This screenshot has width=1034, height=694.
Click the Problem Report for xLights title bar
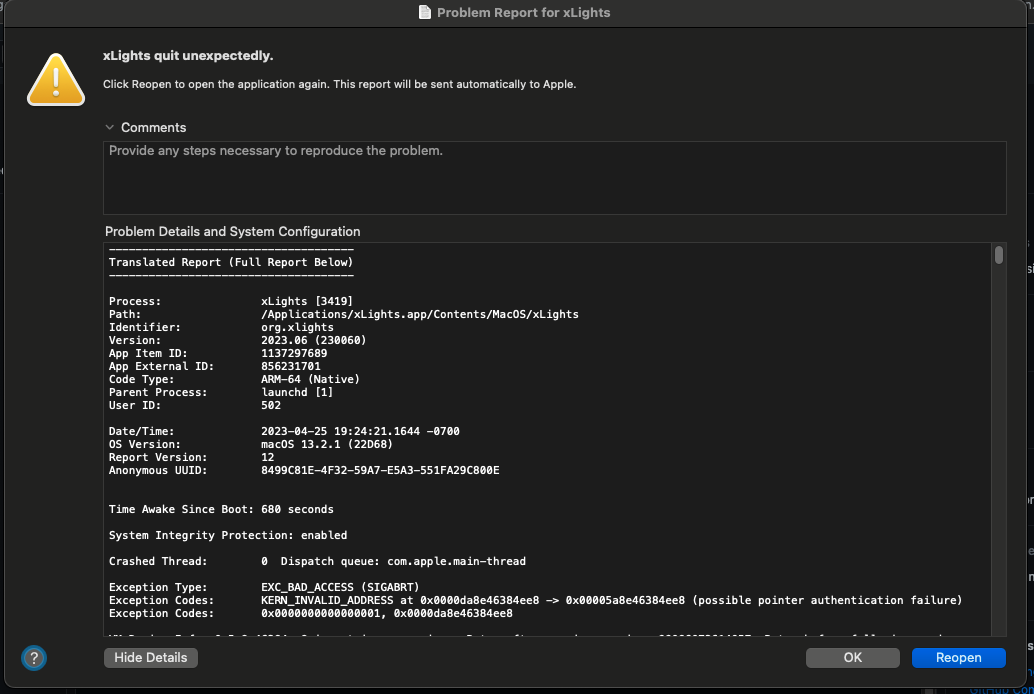tap(517, 13)
